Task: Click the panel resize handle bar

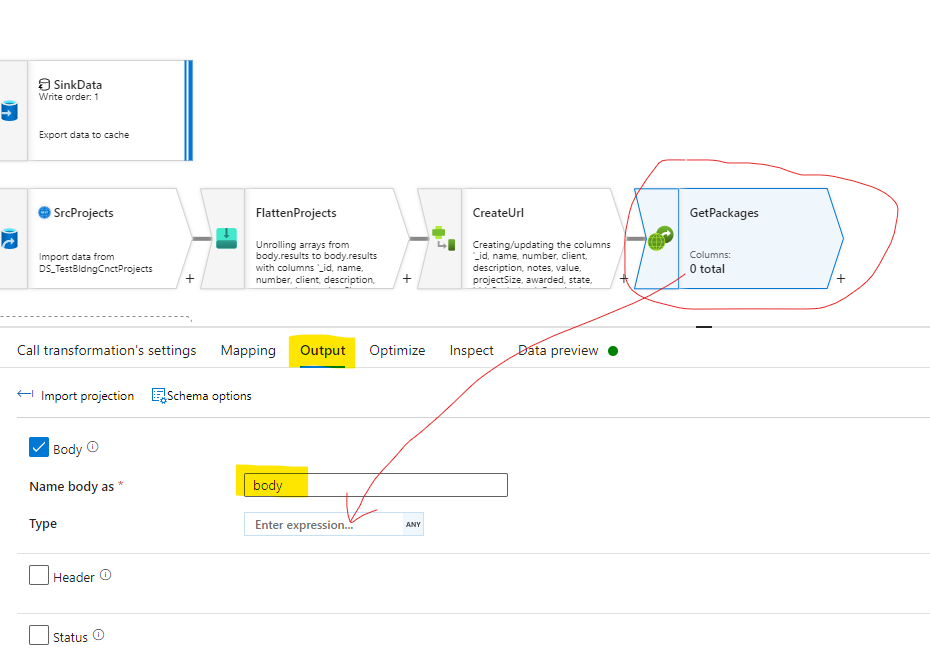Action: pos(704,327)
